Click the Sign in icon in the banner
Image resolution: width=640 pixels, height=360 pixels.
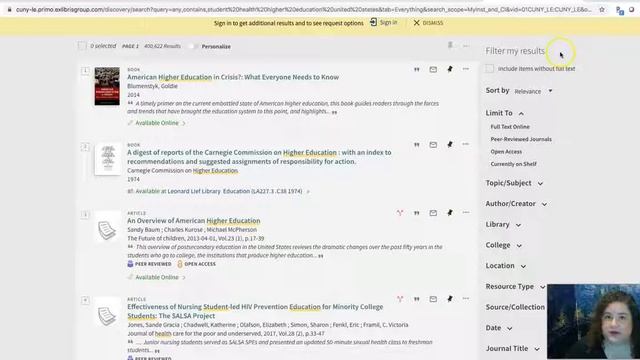click(x=373, y=22)
